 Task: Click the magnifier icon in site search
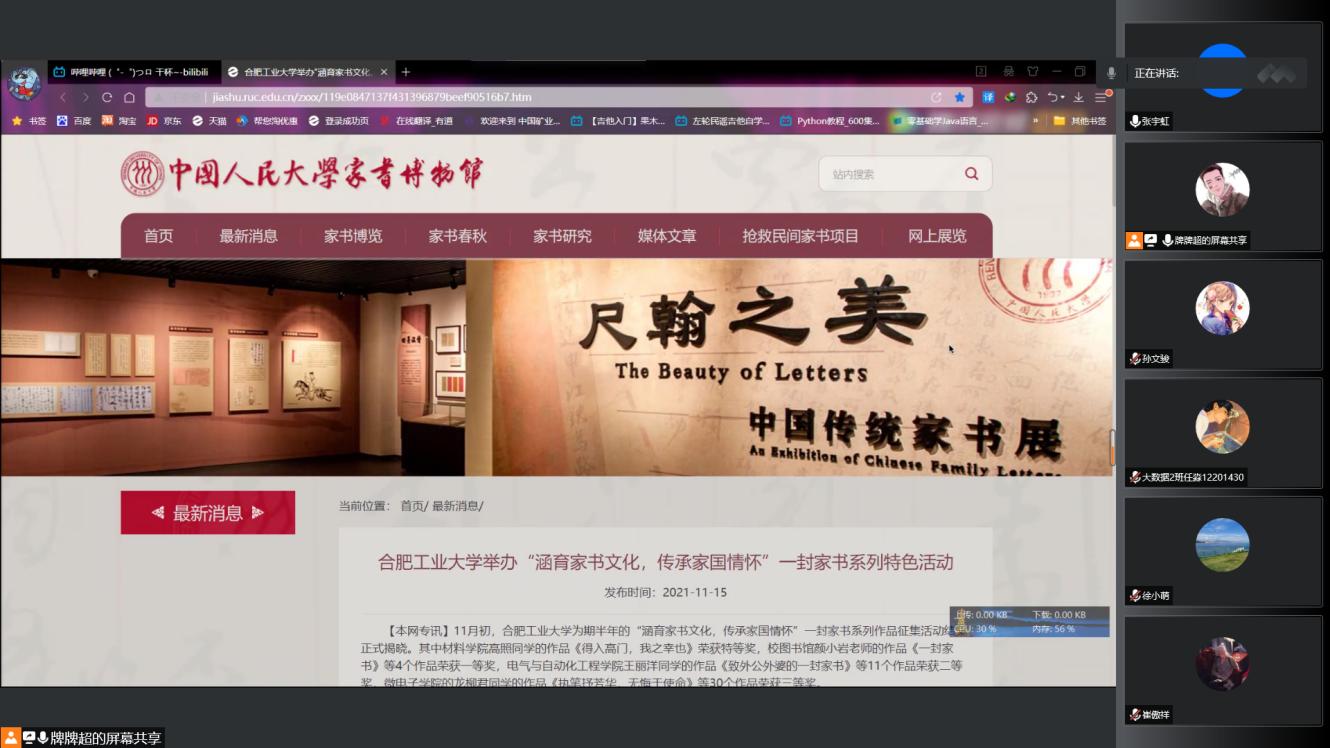pos(971,174)
